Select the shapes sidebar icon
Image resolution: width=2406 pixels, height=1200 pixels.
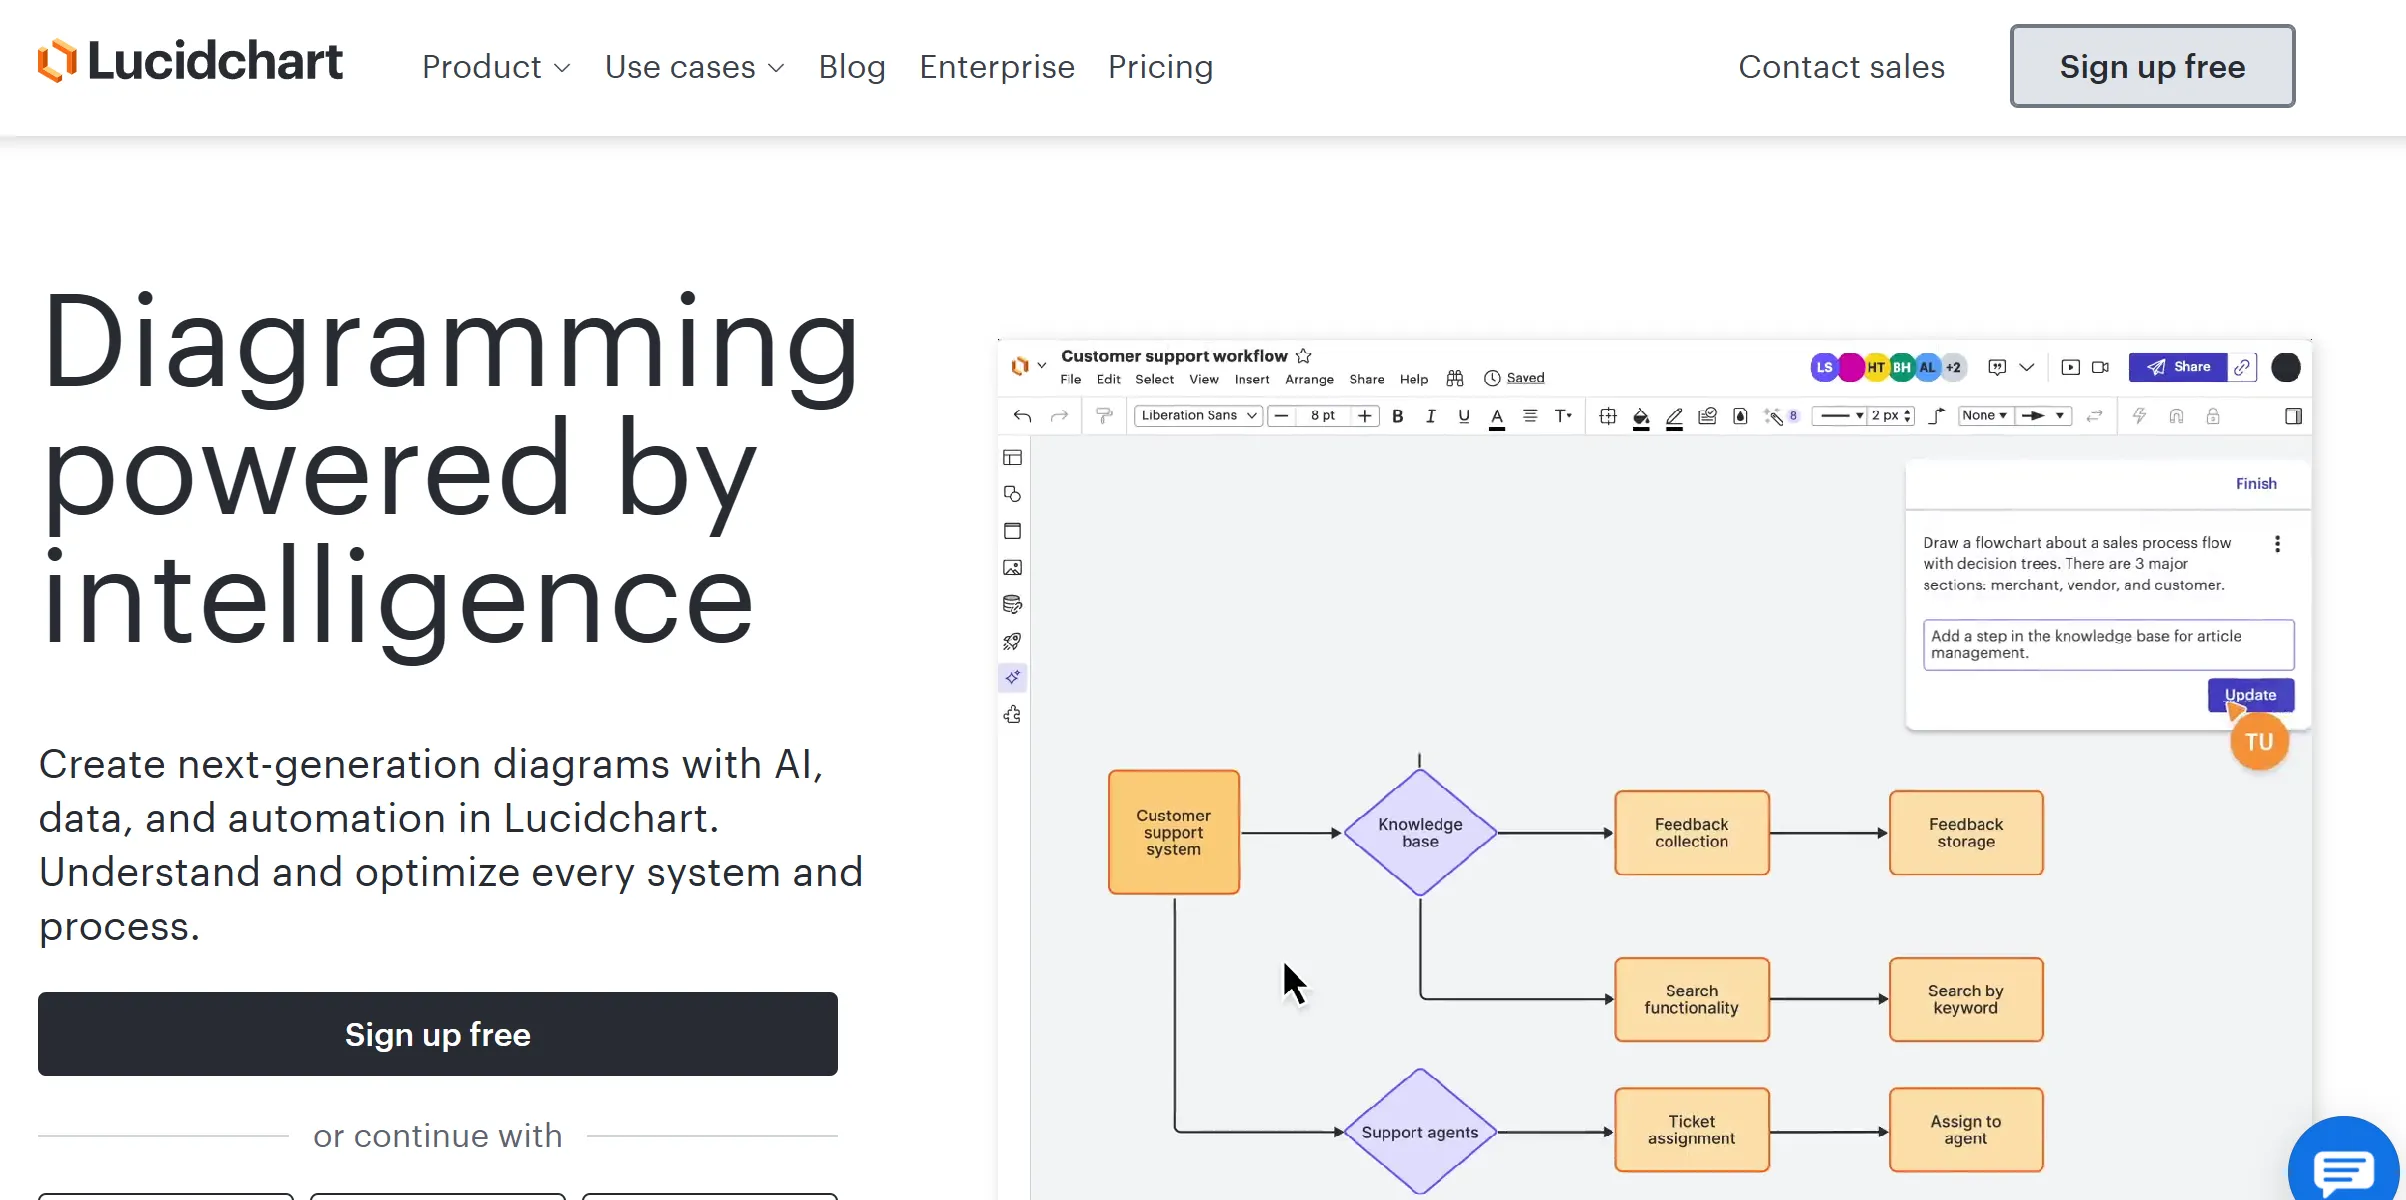(1012, 494)
